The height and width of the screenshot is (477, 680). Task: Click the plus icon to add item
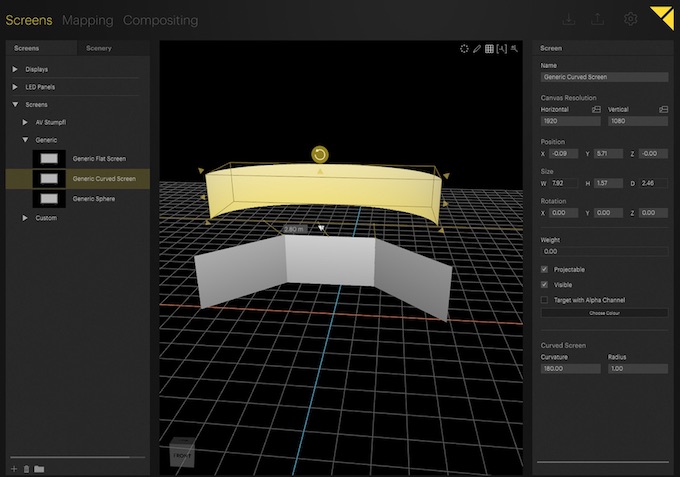tap(14, 468)
